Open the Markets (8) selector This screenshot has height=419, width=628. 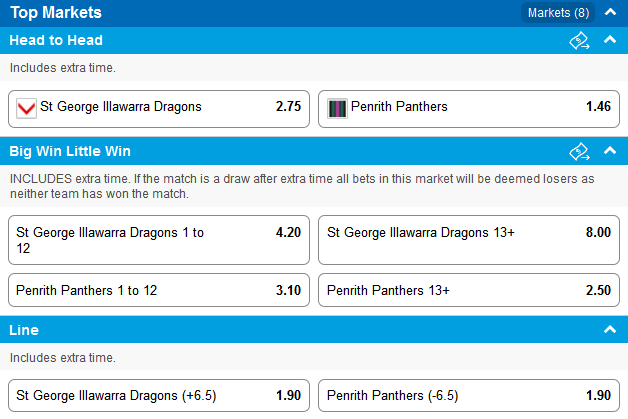(558, 13)
